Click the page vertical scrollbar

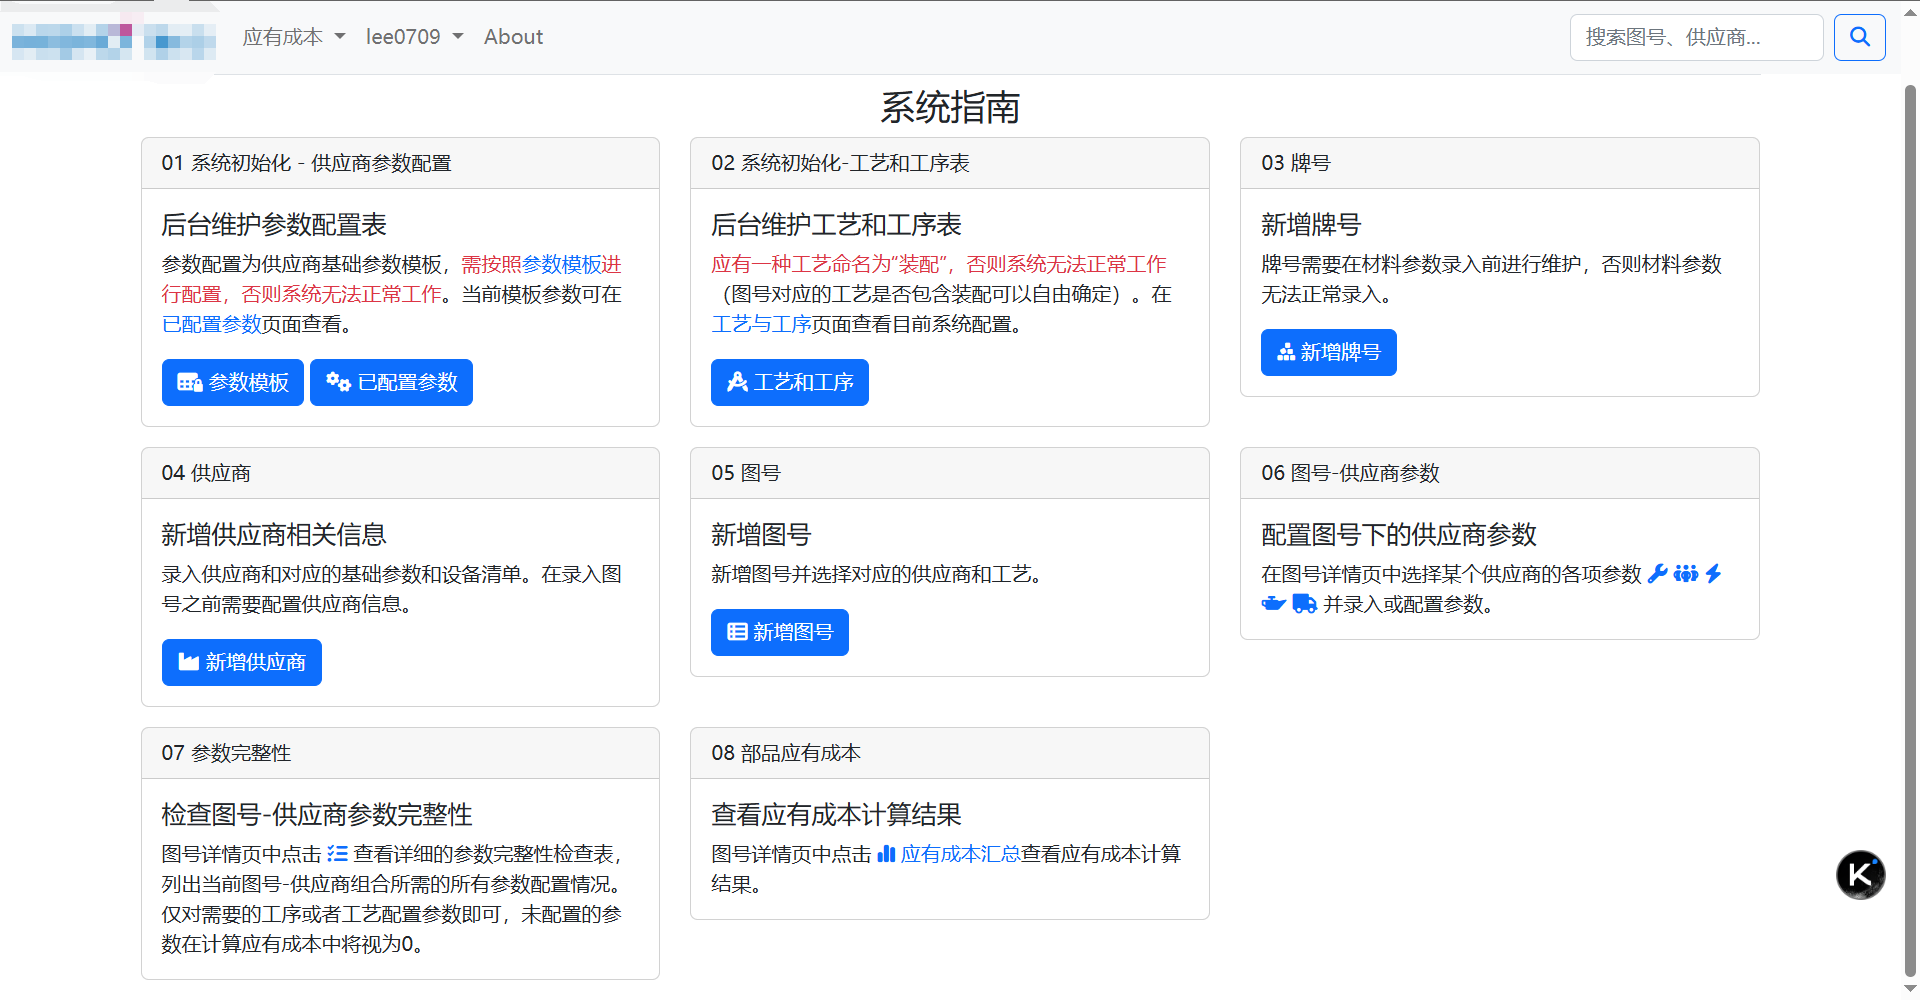[1910, 530]
